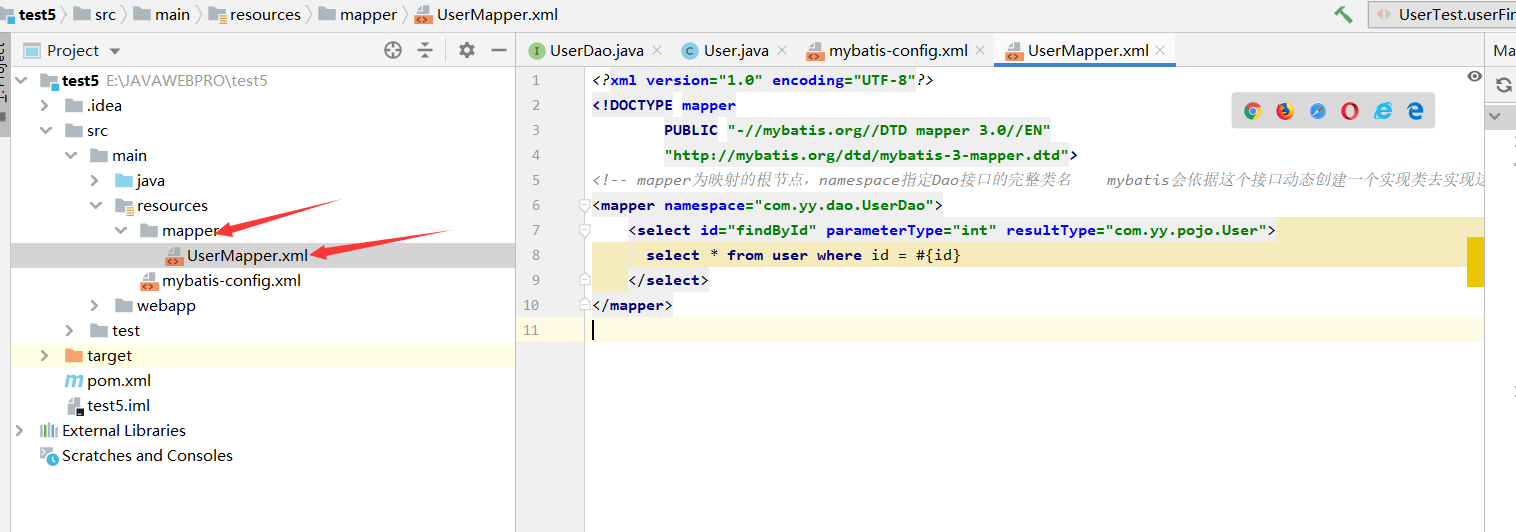Screen dimensions: 1516x532
Task: Open the UserTest.userFir run configuration dropdown
Action: pos(1442,14)
